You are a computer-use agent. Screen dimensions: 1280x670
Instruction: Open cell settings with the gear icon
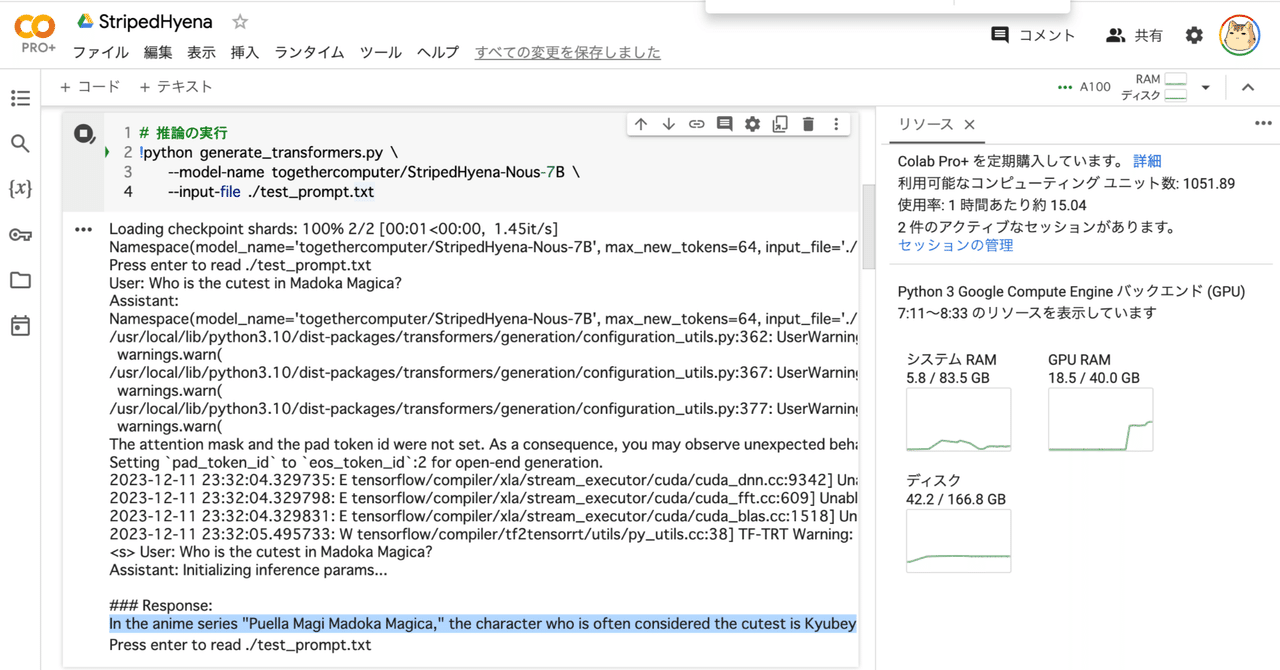click(752, 123)
